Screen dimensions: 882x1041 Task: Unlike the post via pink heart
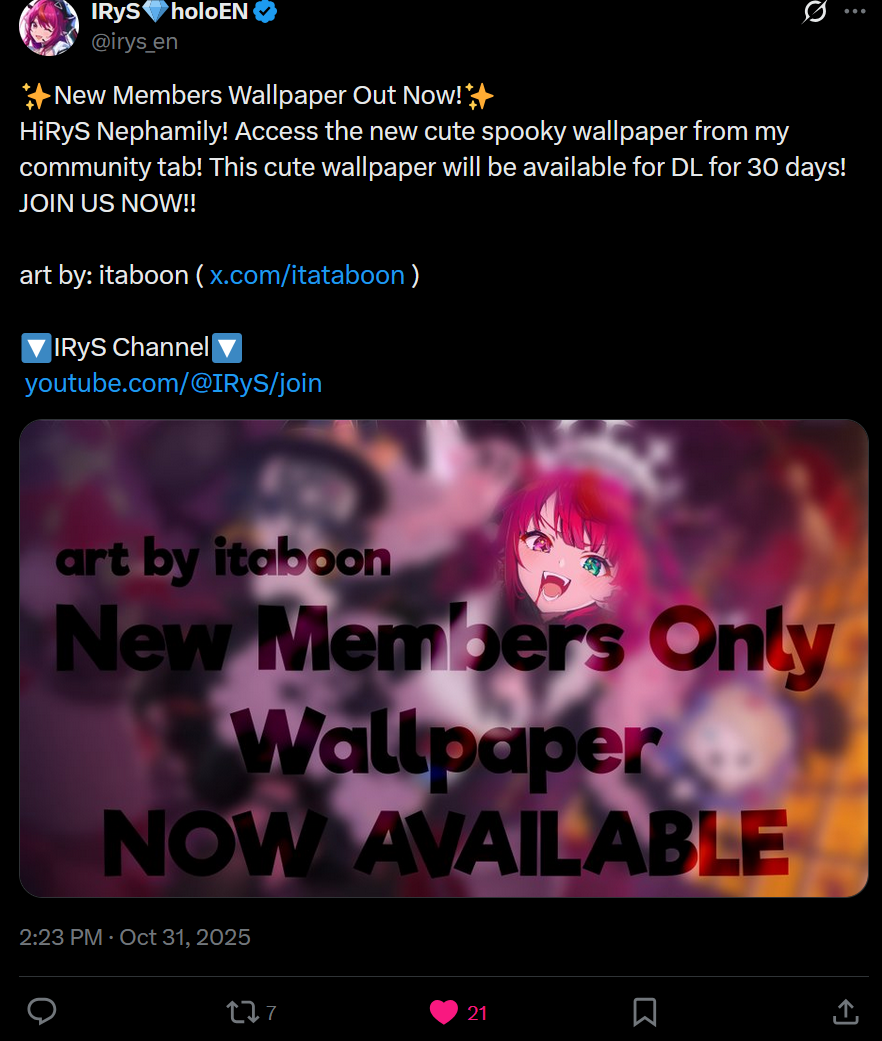[443, 1012]
